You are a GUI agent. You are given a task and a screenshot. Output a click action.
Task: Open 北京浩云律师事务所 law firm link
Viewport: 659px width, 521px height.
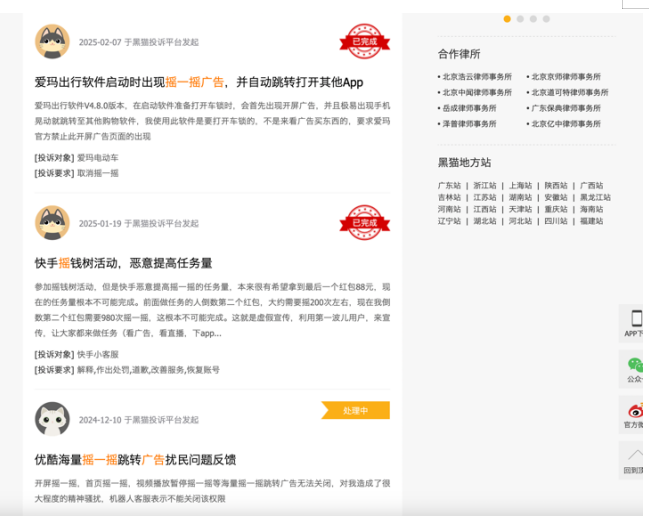[x=477, y=76]
